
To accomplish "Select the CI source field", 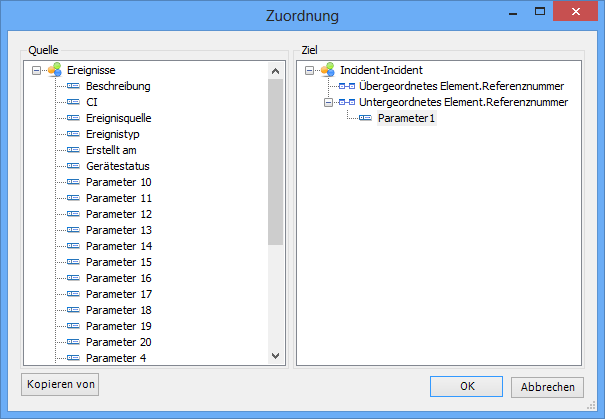I will point(92,103).
